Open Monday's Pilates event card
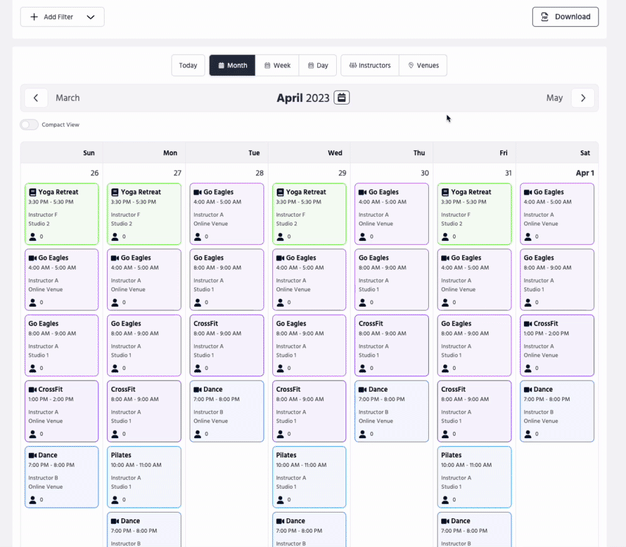The image size is (626, 547). point(144,477)
